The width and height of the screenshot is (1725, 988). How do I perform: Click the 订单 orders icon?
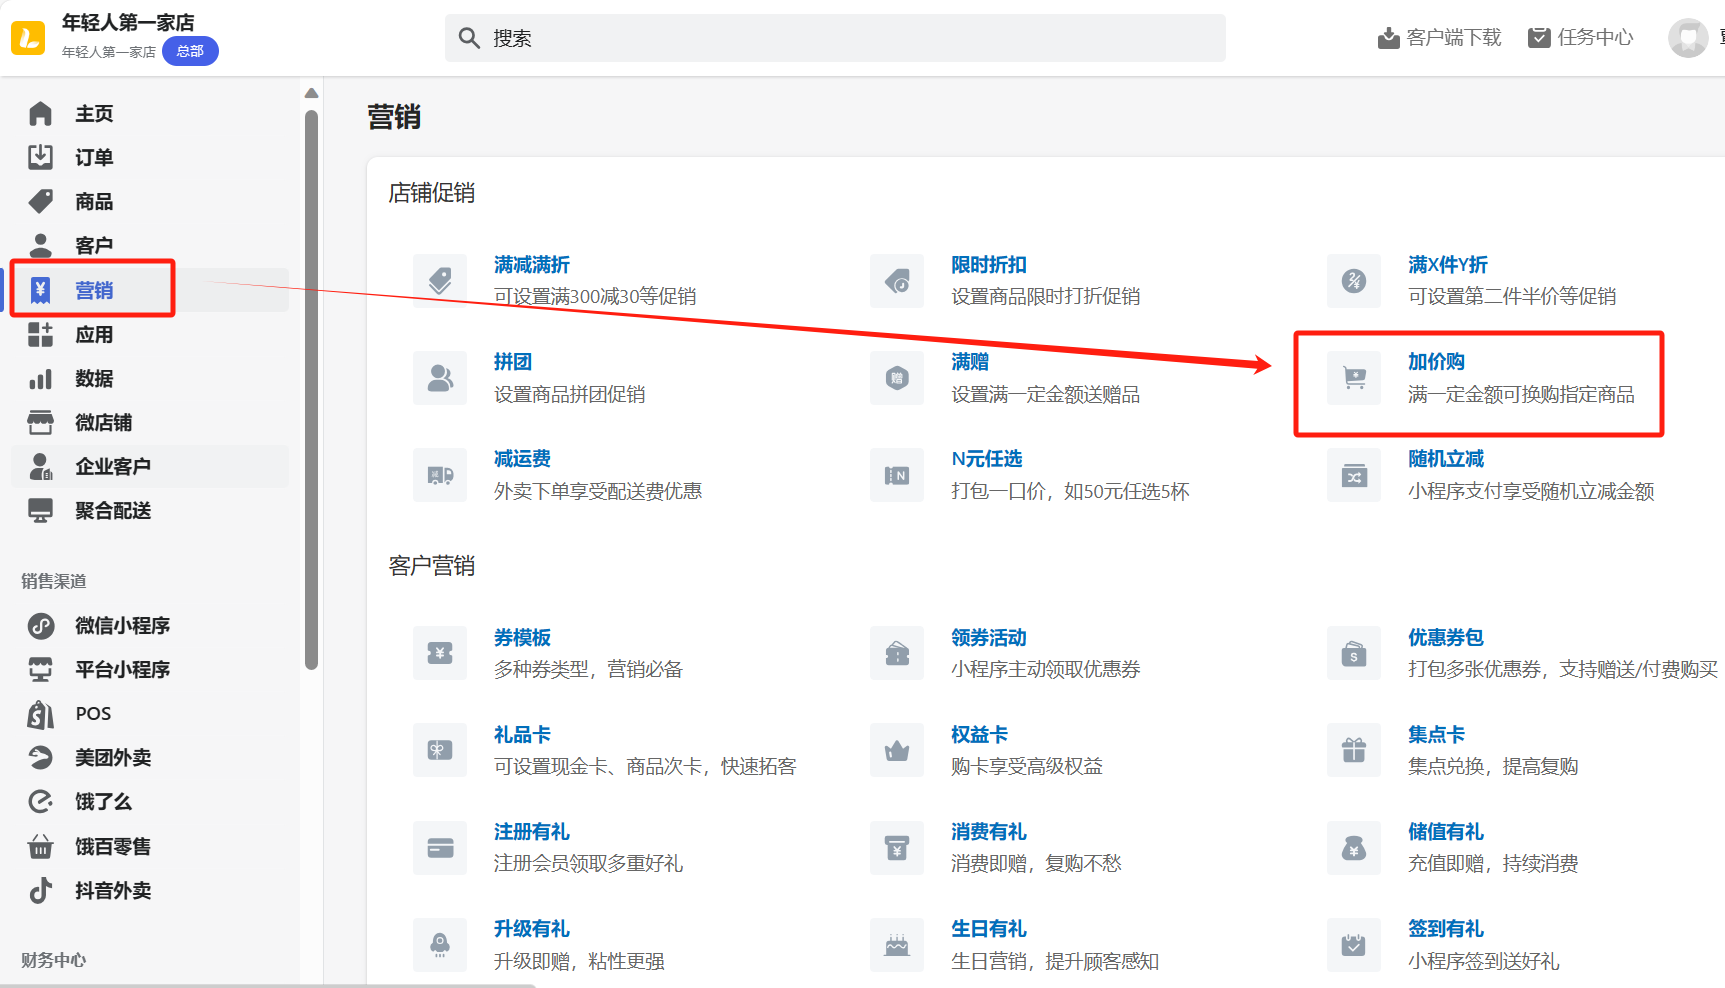(40, 157)
